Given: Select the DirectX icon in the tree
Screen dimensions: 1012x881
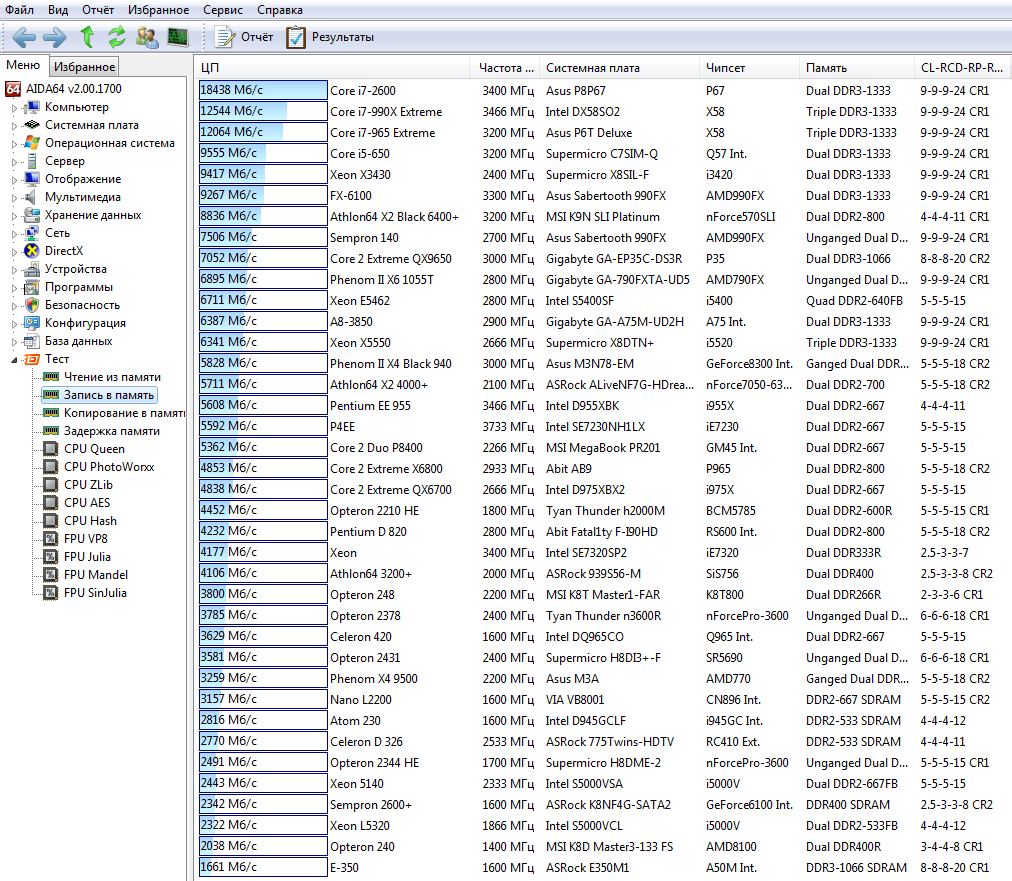Looking at the screenshot, I should pos(32,251).
